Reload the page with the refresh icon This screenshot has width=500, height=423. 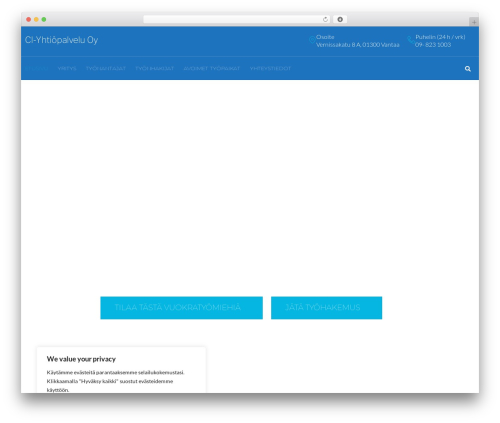coord(325,19)
